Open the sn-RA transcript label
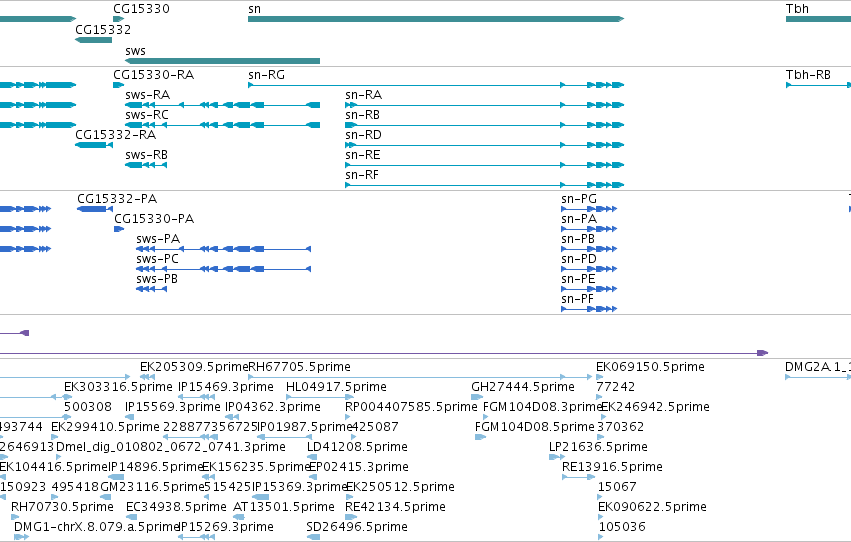The height and width of the screenshot is (542, 851). (x=363, y=95)
